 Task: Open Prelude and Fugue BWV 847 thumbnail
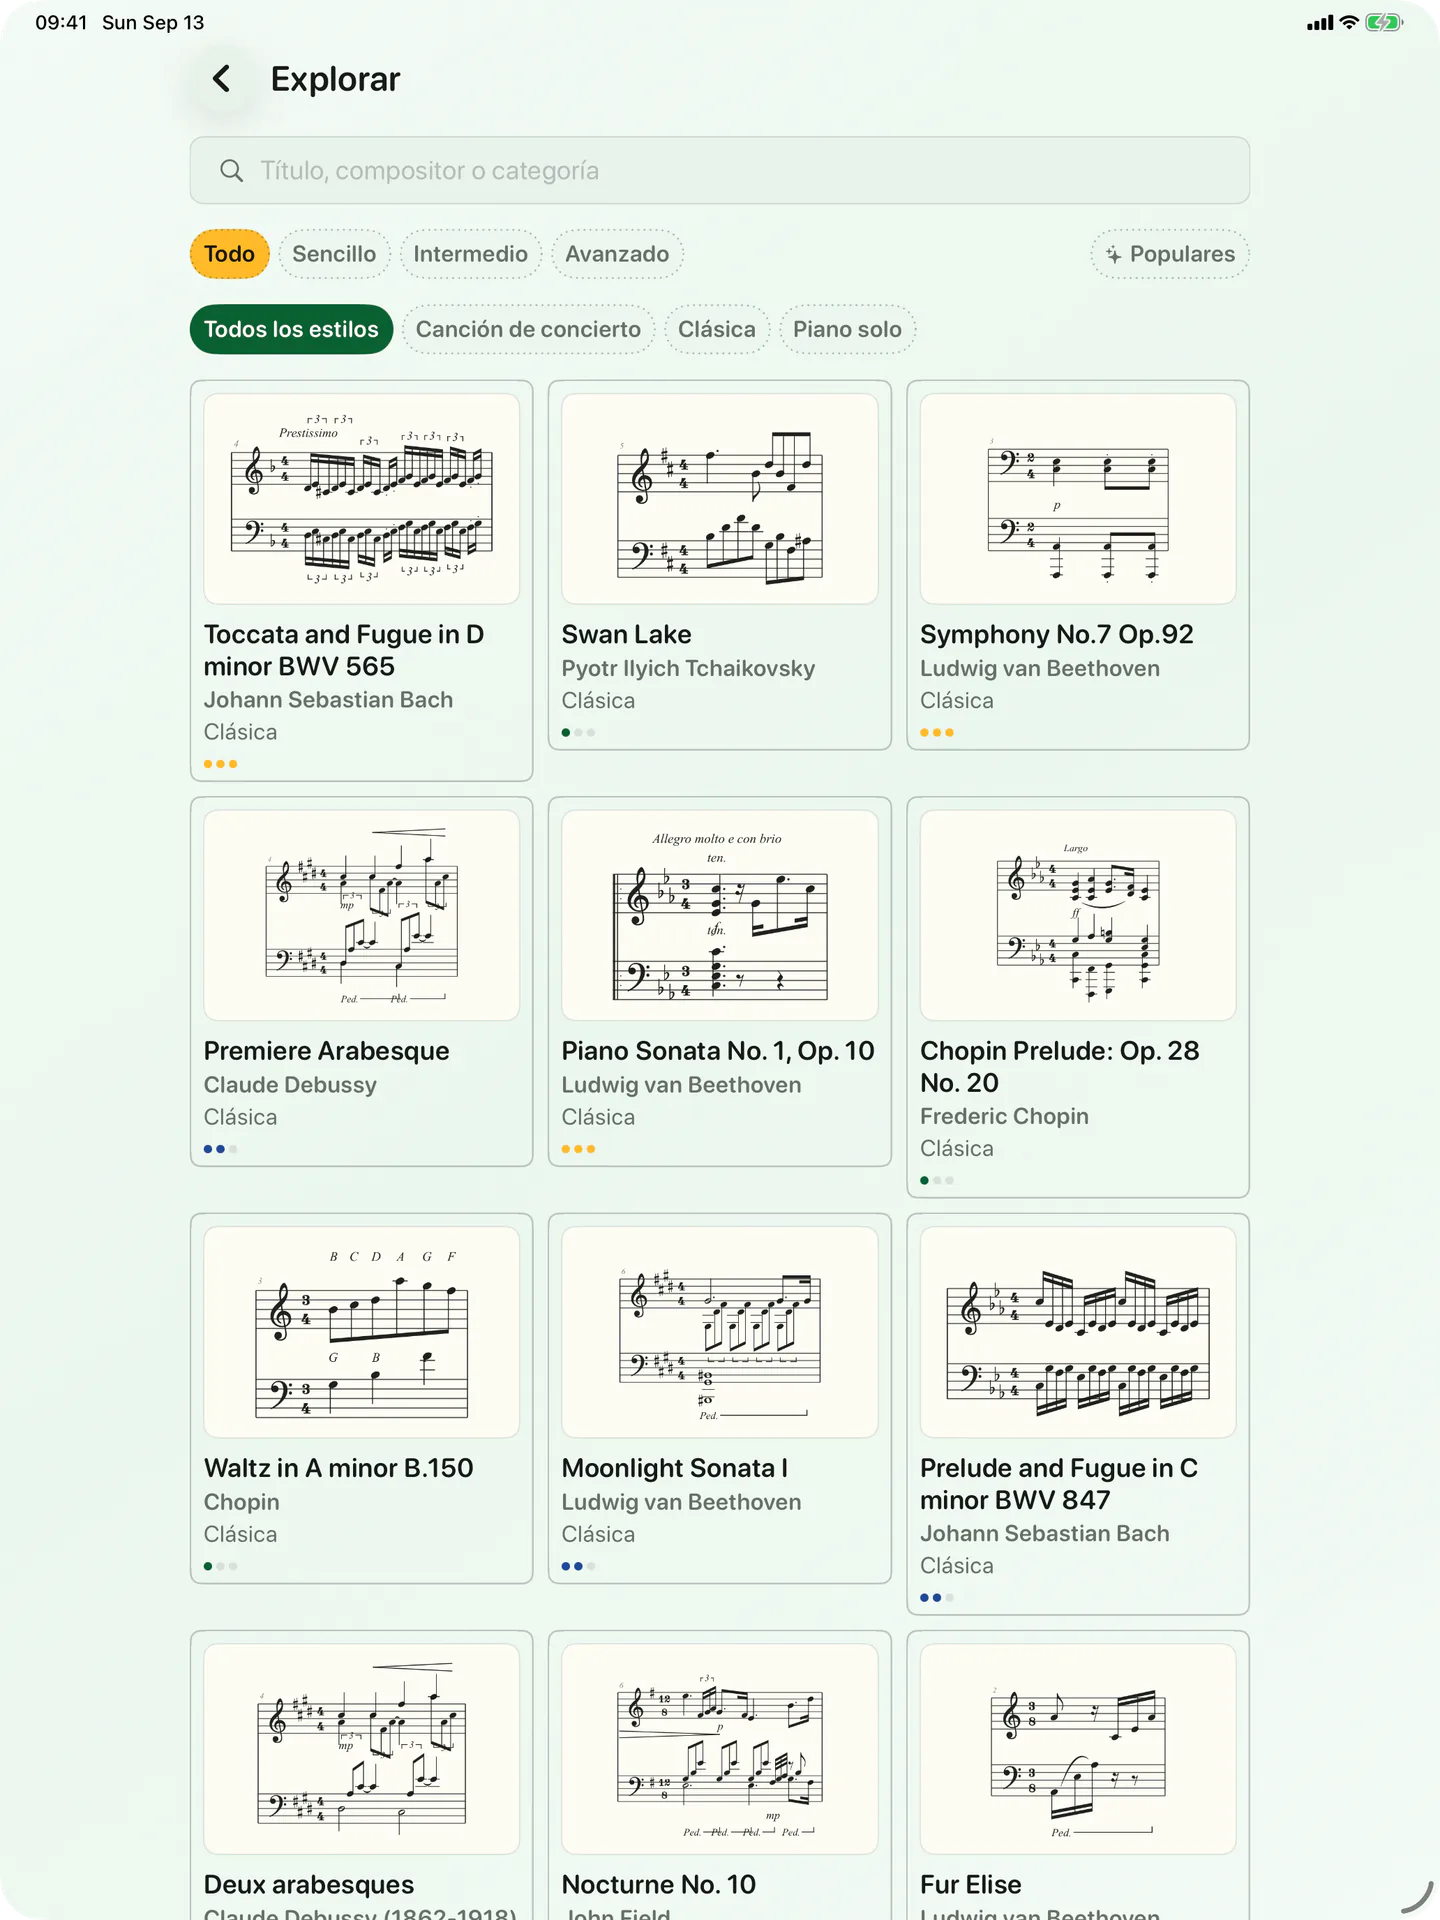(1078, 1332)
